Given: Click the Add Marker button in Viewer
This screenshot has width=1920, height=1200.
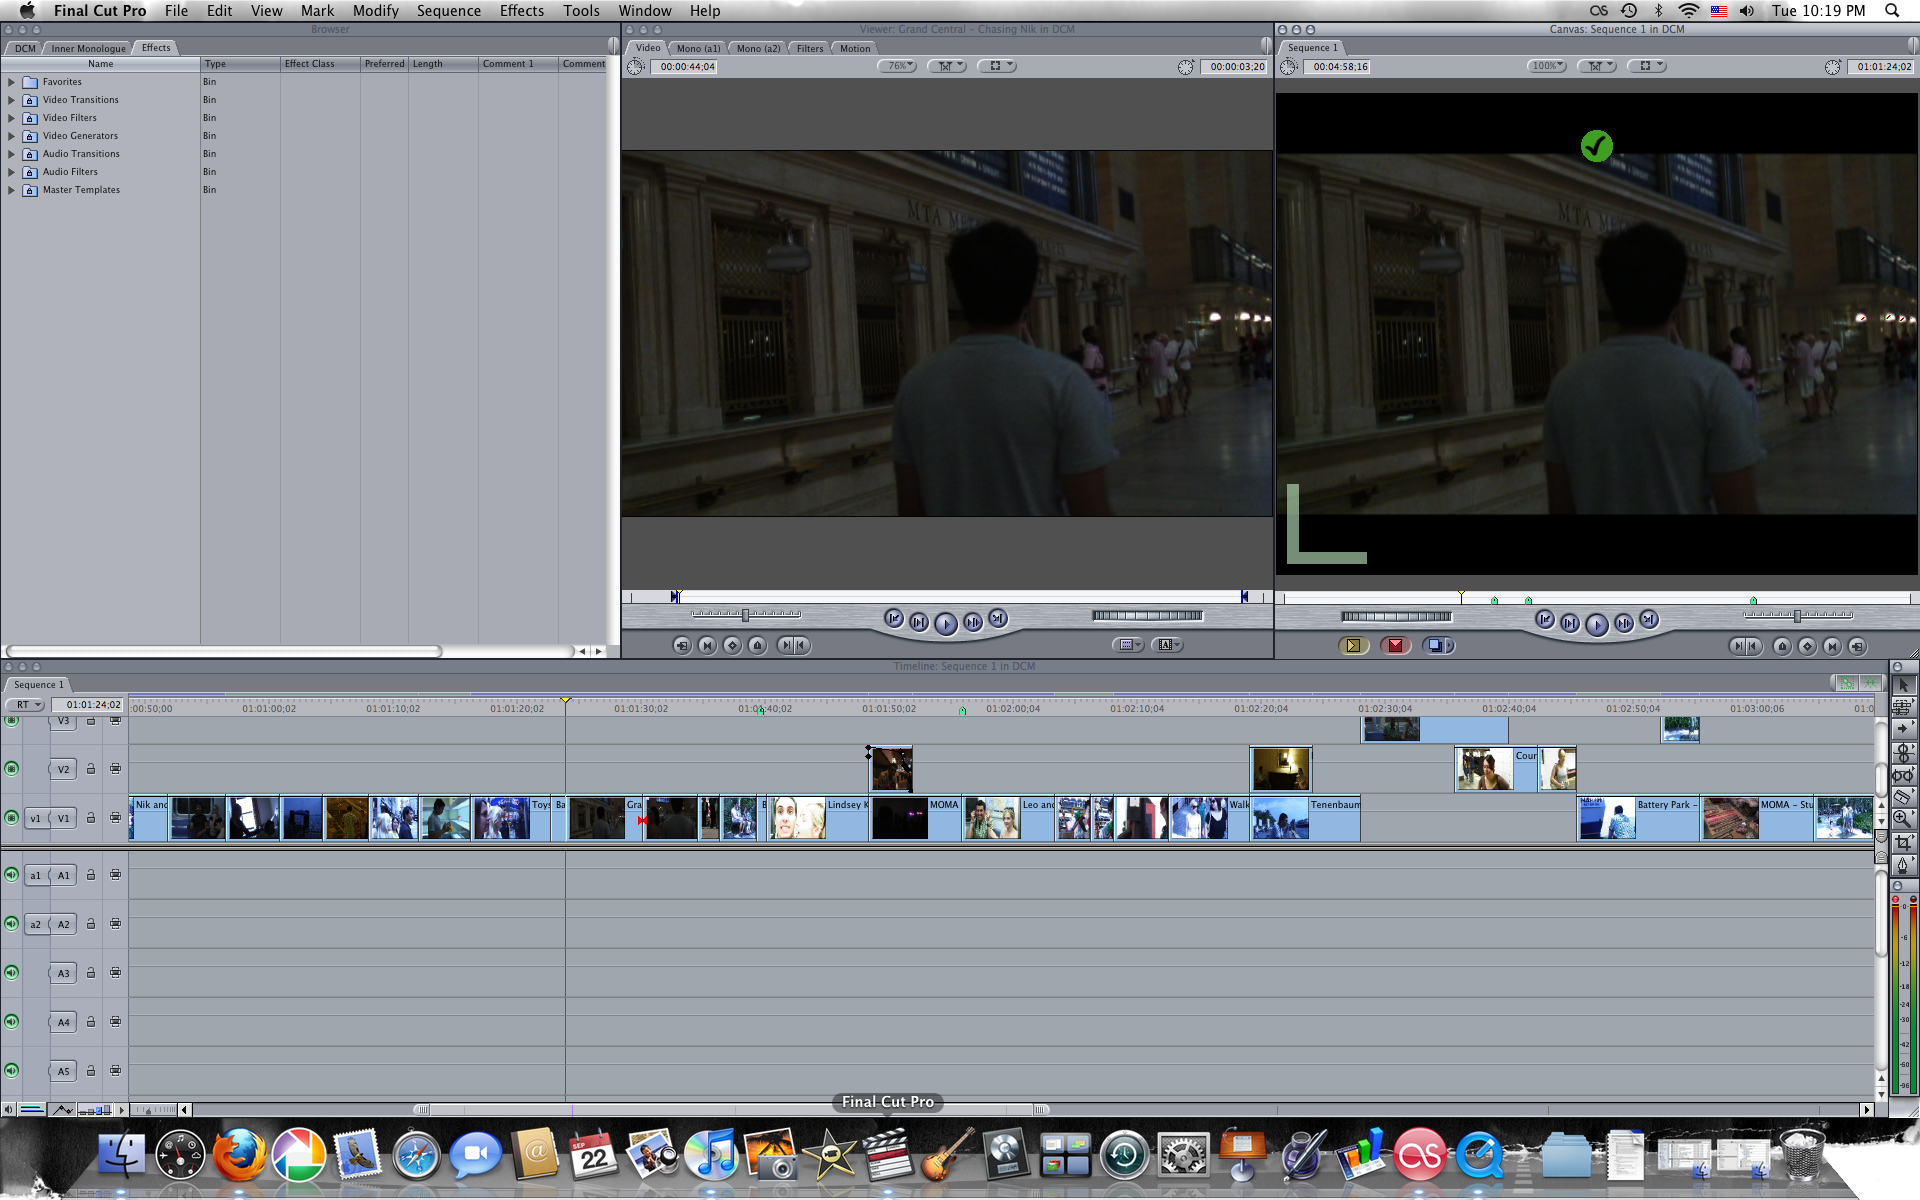Looking at the screenshot, I should click(758, 646).
